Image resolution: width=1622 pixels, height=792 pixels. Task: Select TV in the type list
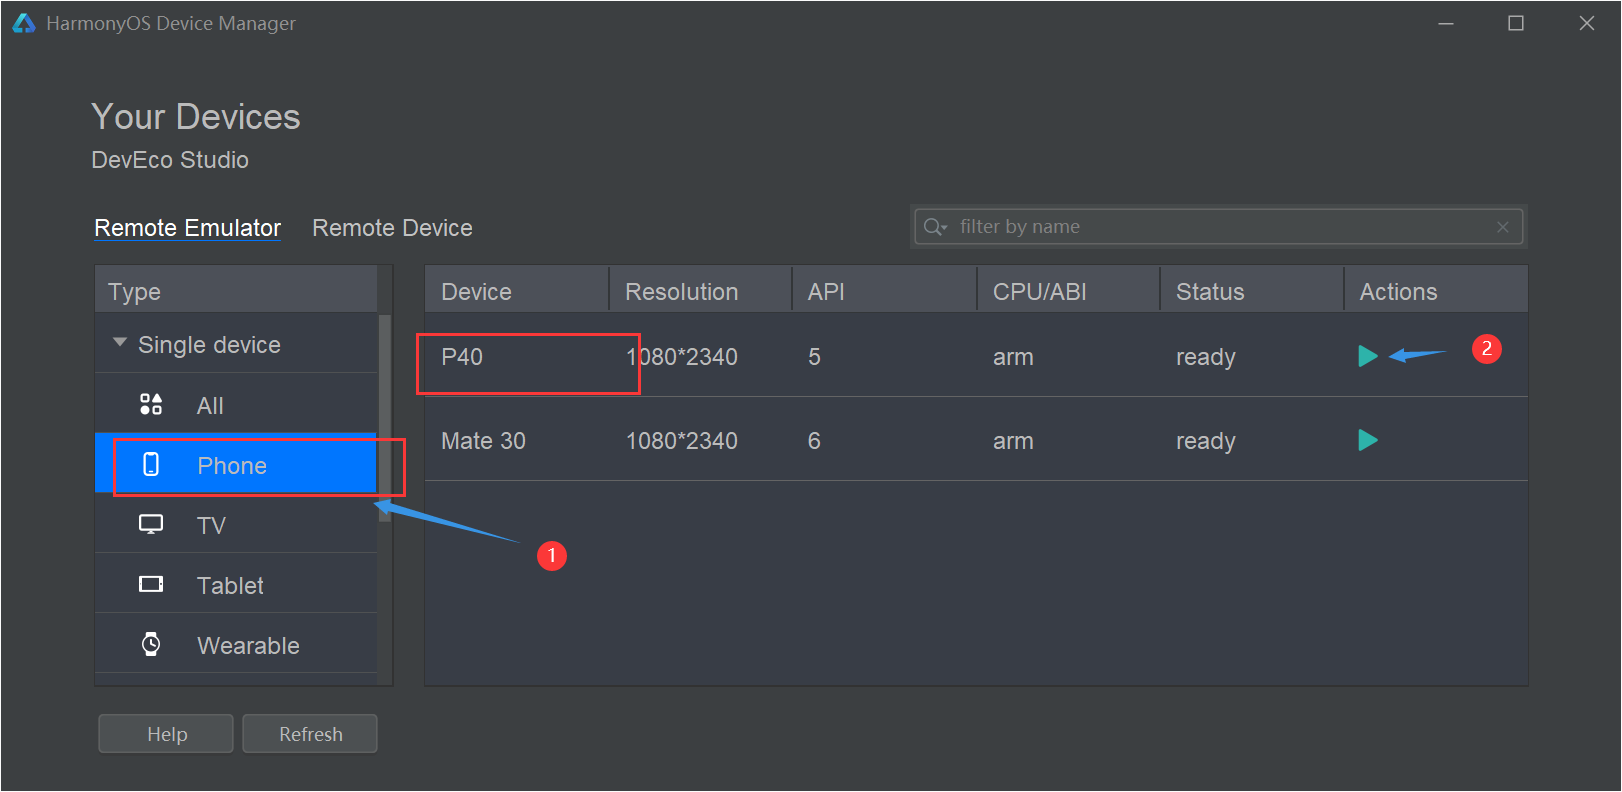(236, 524)
